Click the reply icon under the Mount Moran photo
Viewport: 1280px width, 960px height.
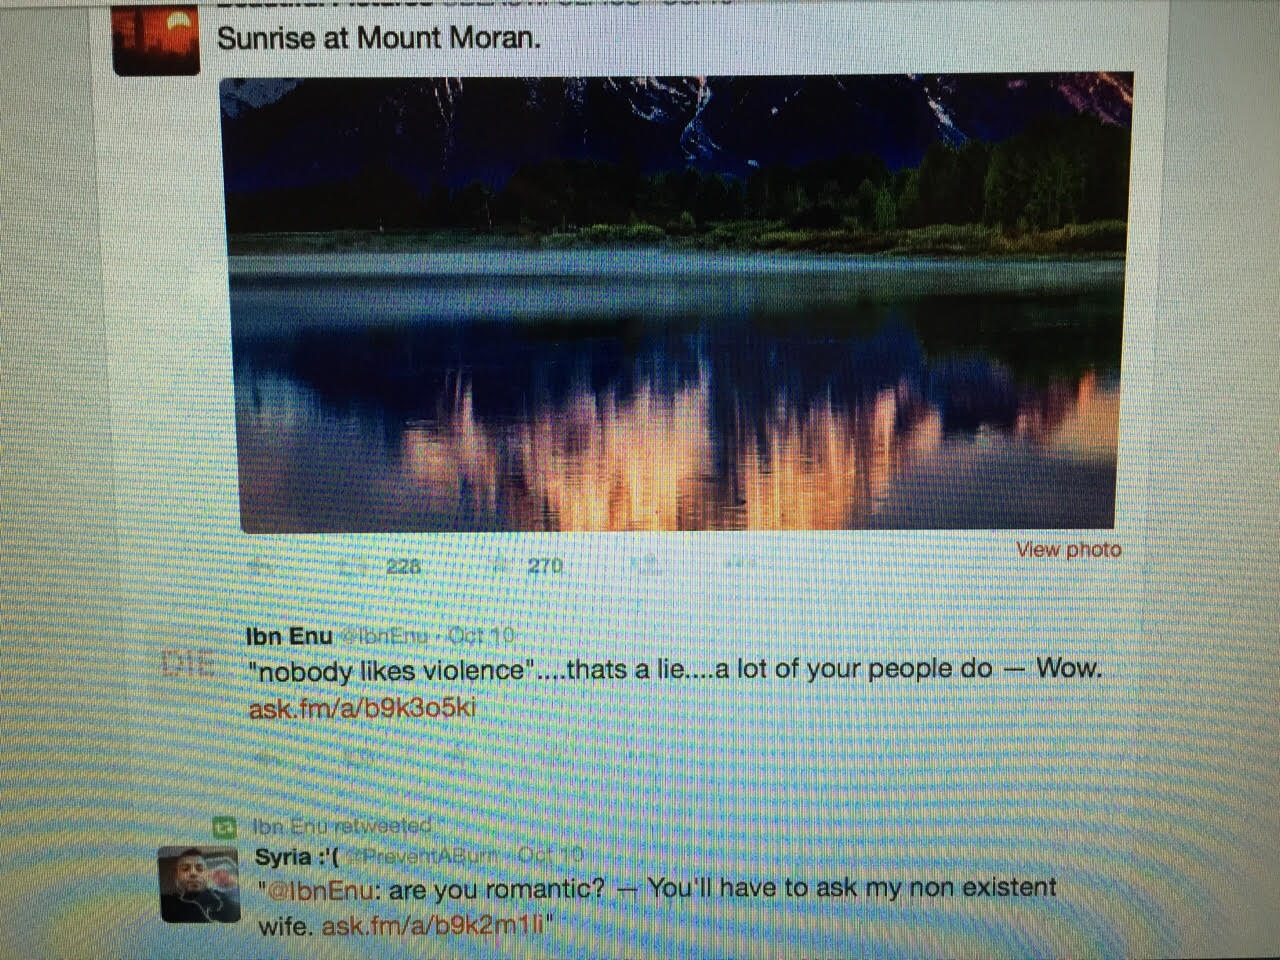(261, 566)
